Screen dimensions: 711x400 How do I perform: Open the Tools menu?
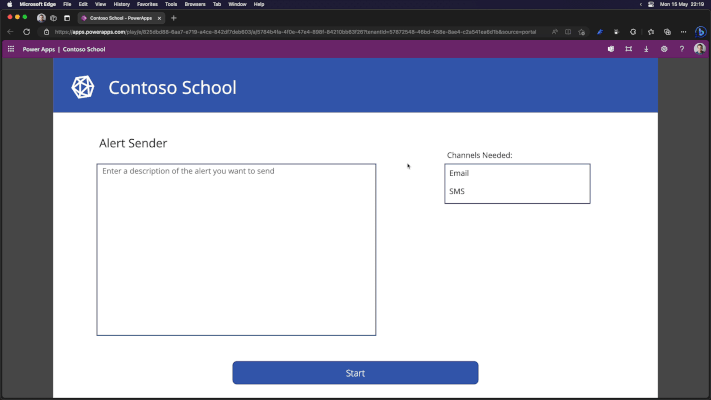(171, 4)
